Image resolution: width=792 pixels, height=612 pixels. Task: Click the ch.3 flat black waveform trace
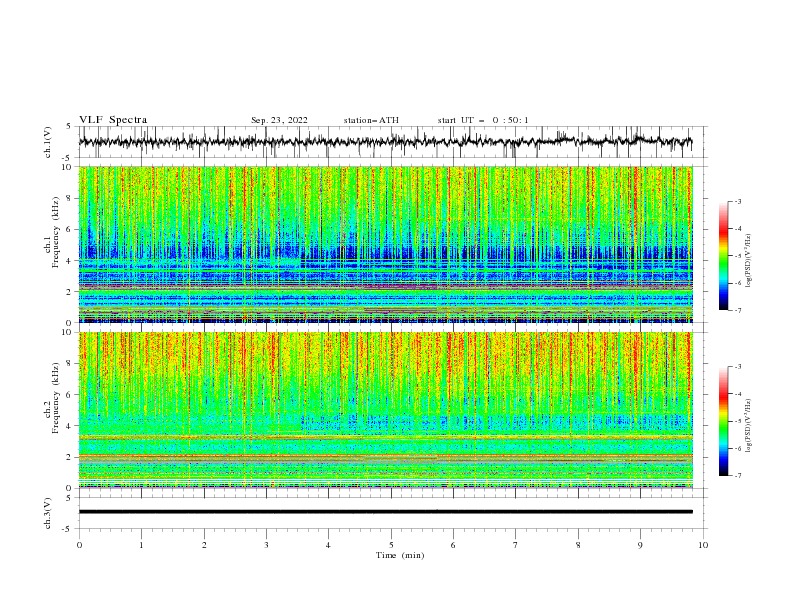(385, 512)
